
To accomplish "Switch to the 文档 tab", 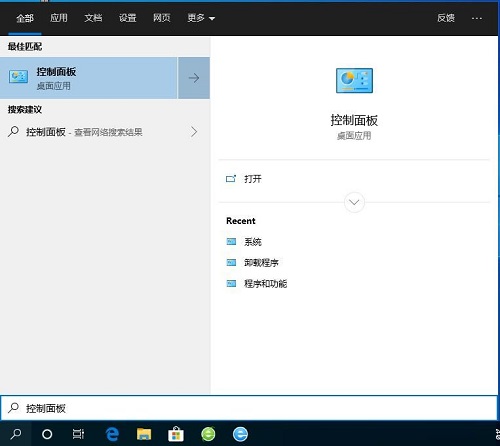I will pos(93,18).
